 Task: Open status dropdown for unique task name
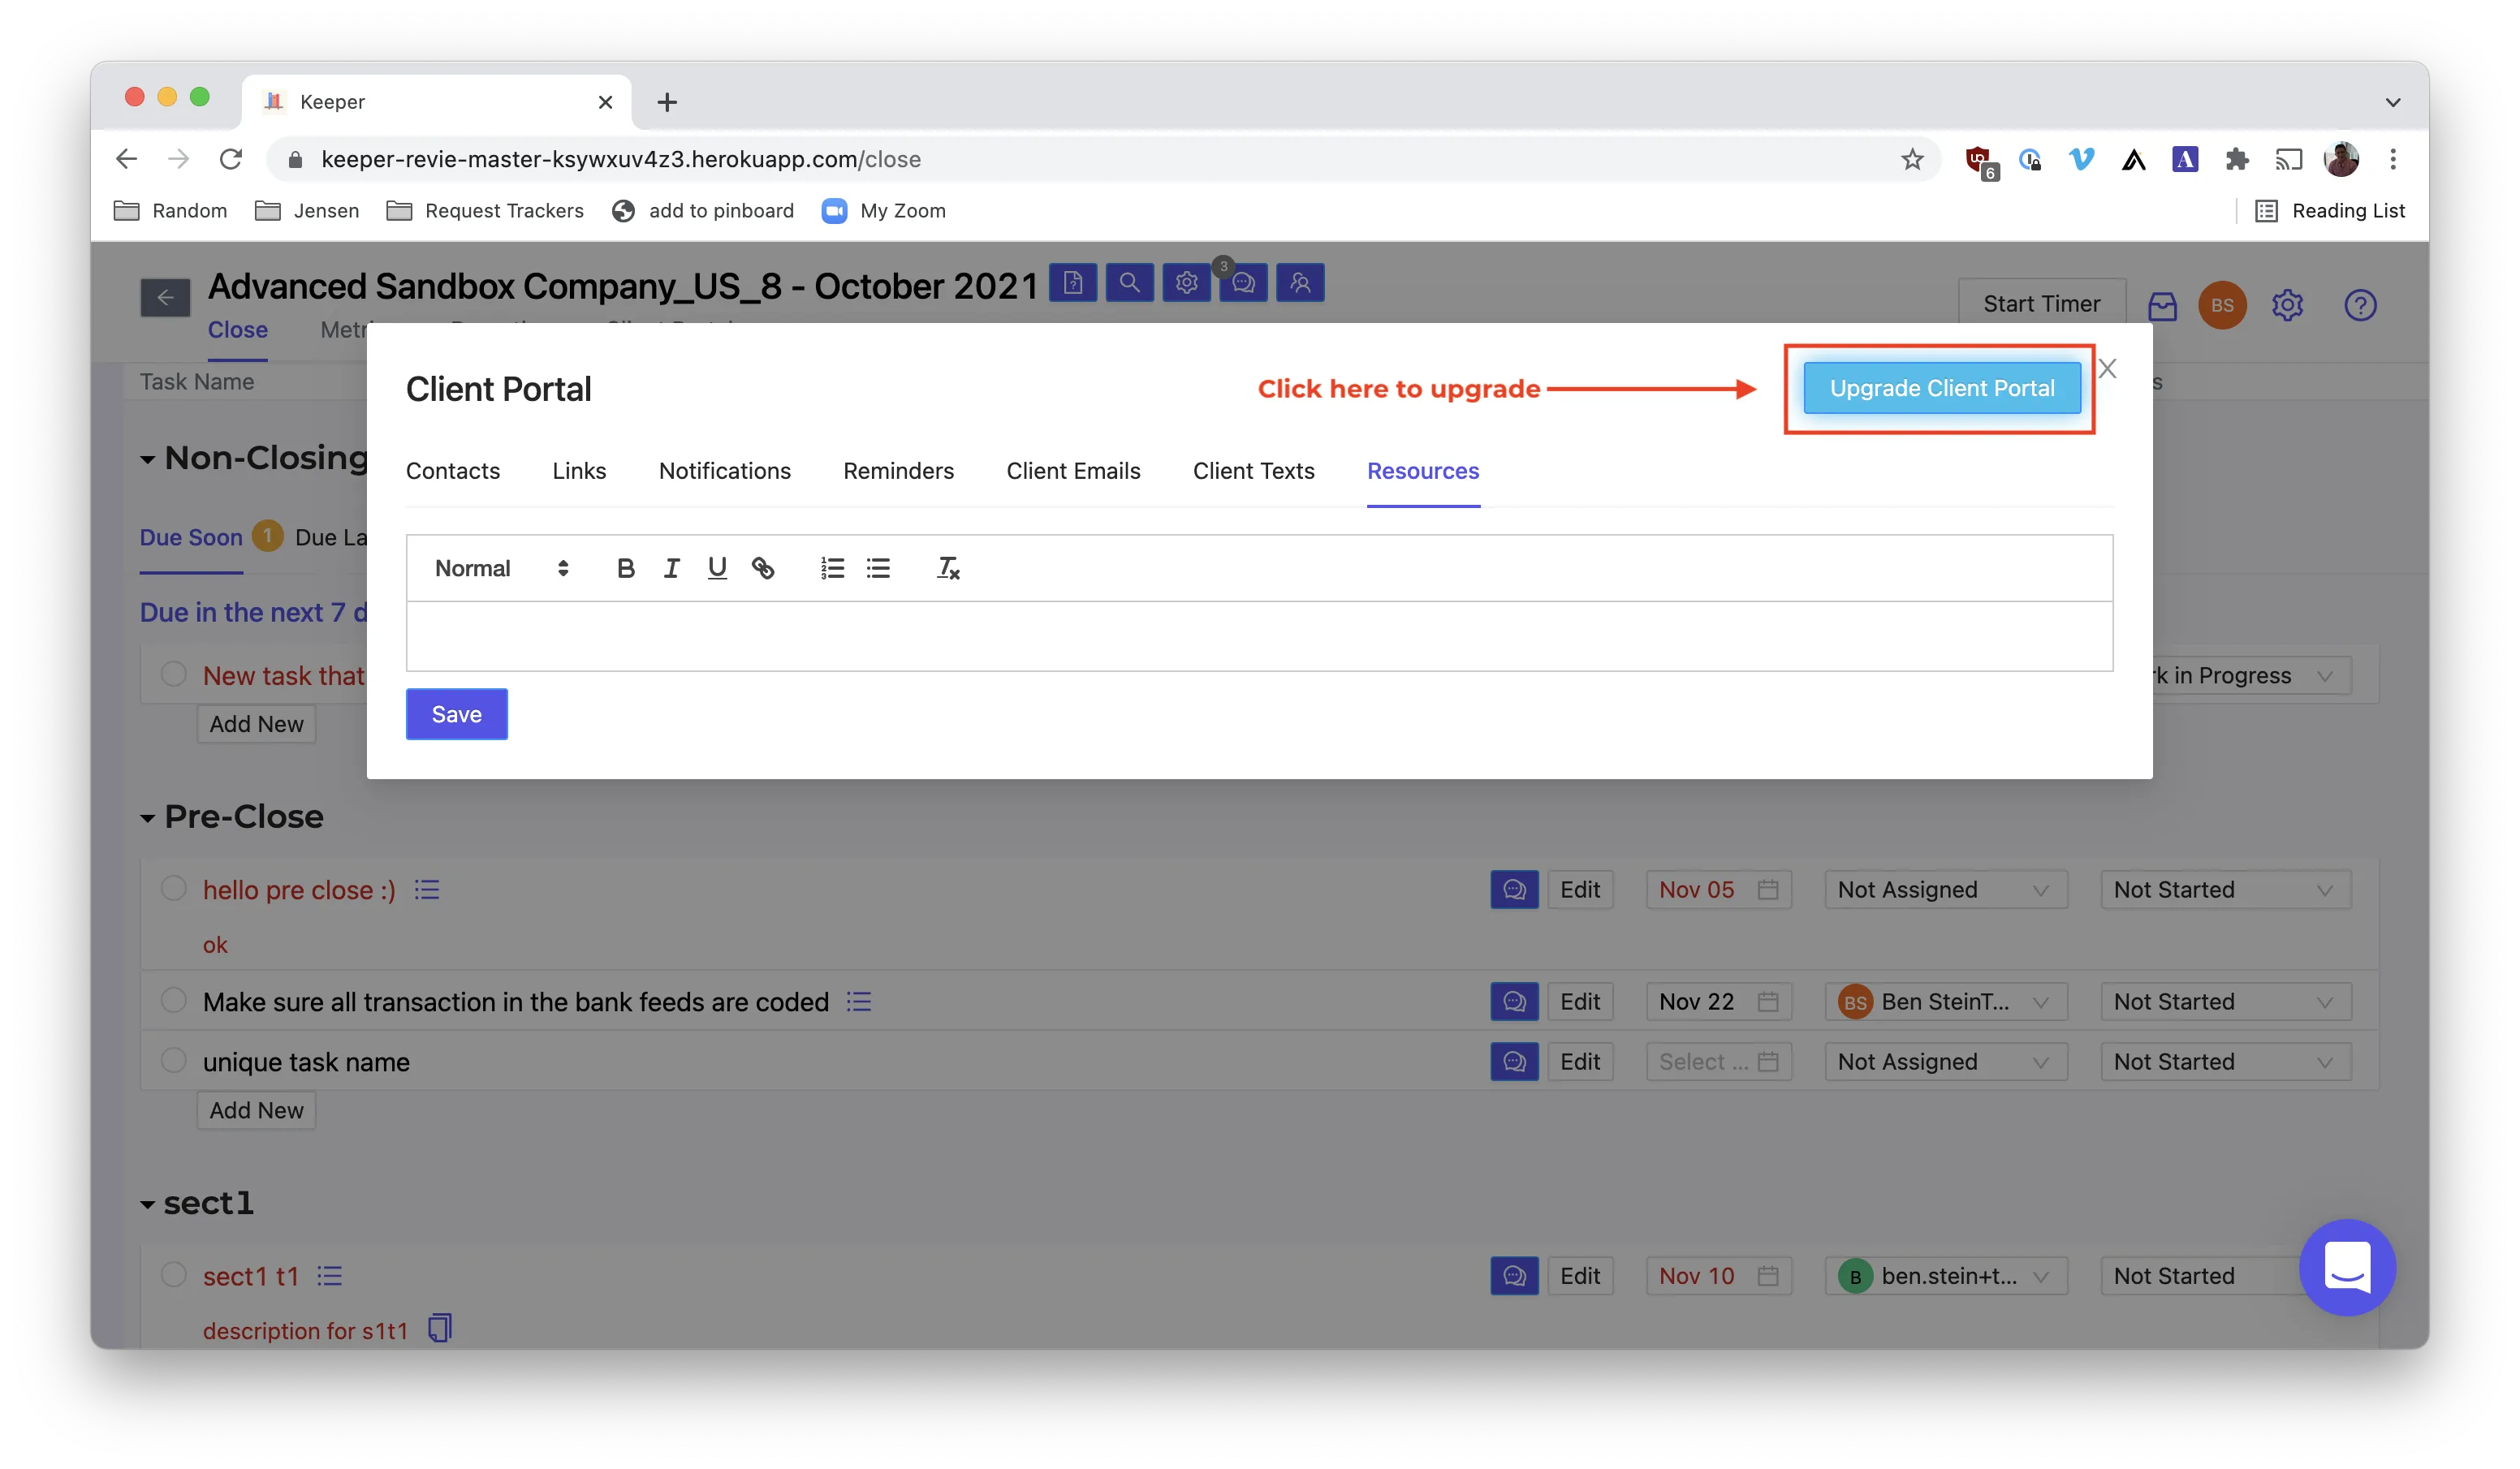(x=2225, y=1061)
